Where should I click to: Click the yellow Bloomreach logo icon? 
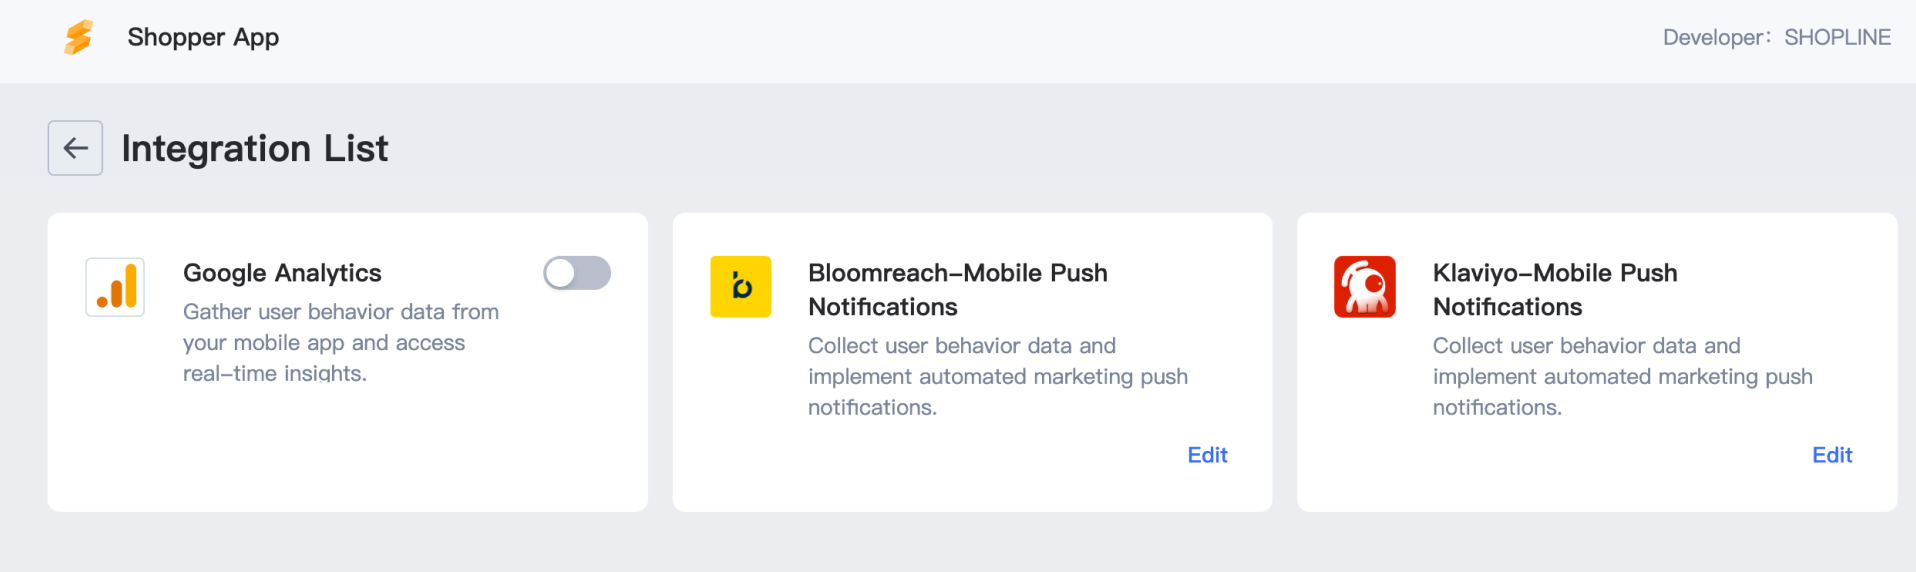click(x=740, y=287)
